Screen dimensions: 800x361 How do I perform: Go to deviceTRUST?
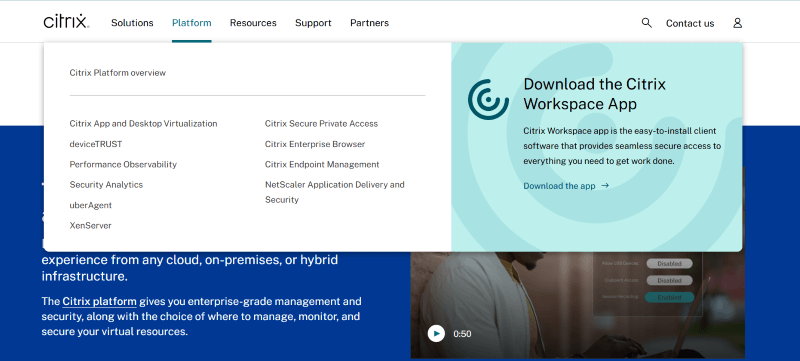(x=96, y=144)
